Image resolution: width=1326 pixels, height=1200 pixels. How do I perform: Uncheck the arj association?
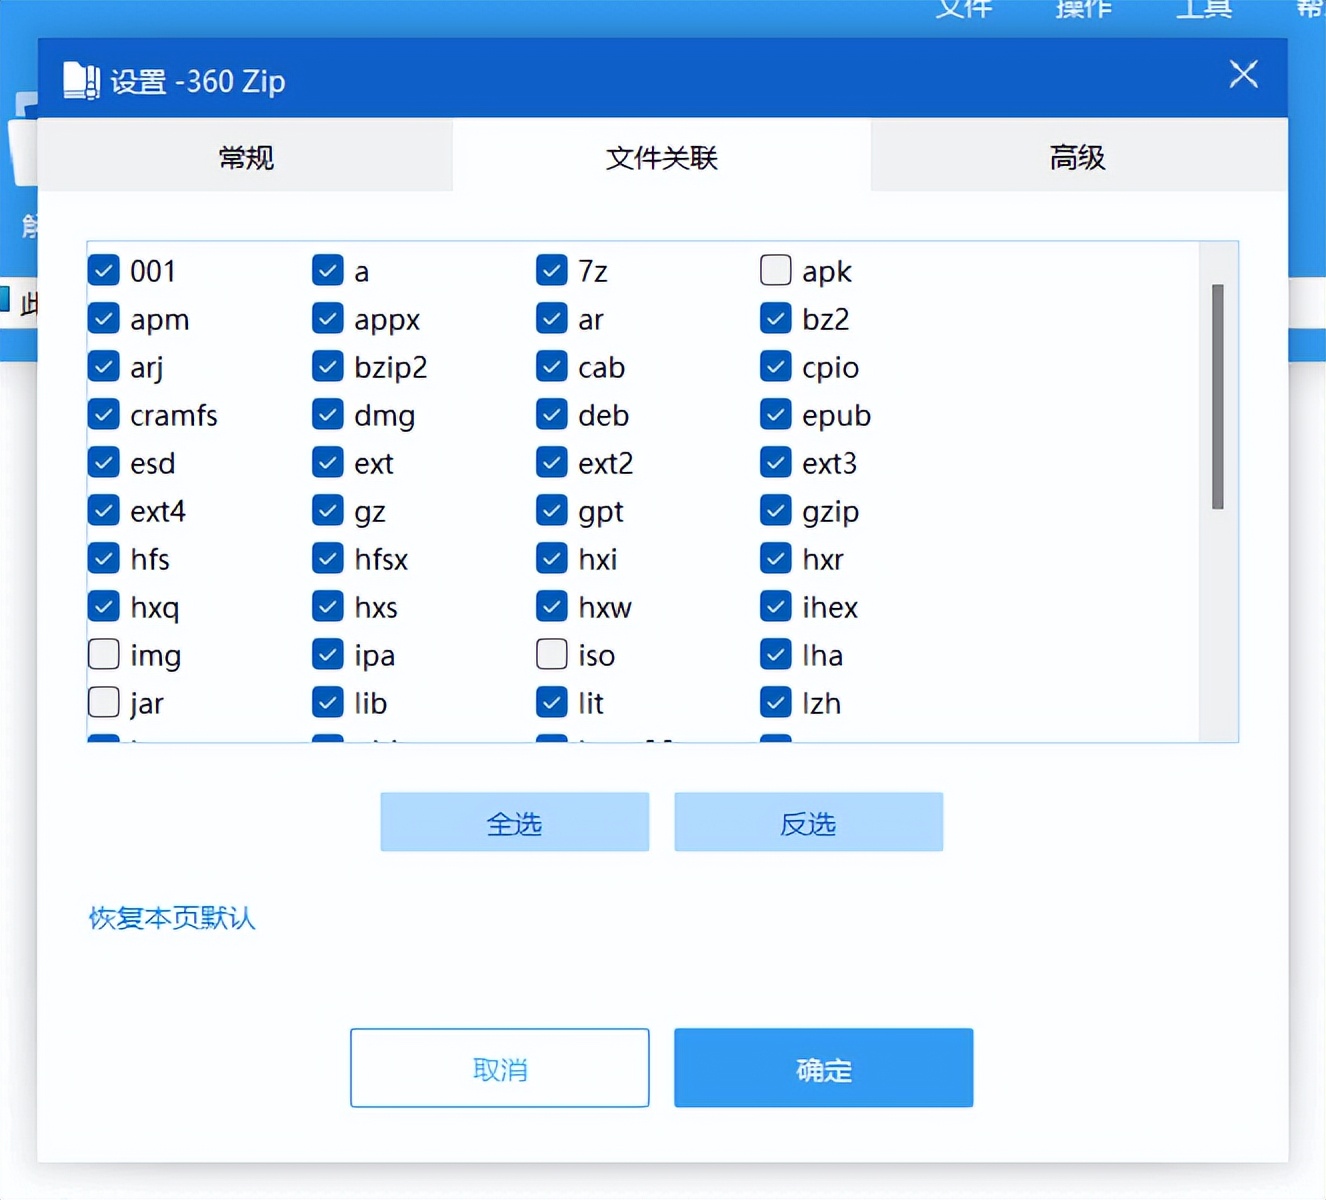tap(104, 366)
